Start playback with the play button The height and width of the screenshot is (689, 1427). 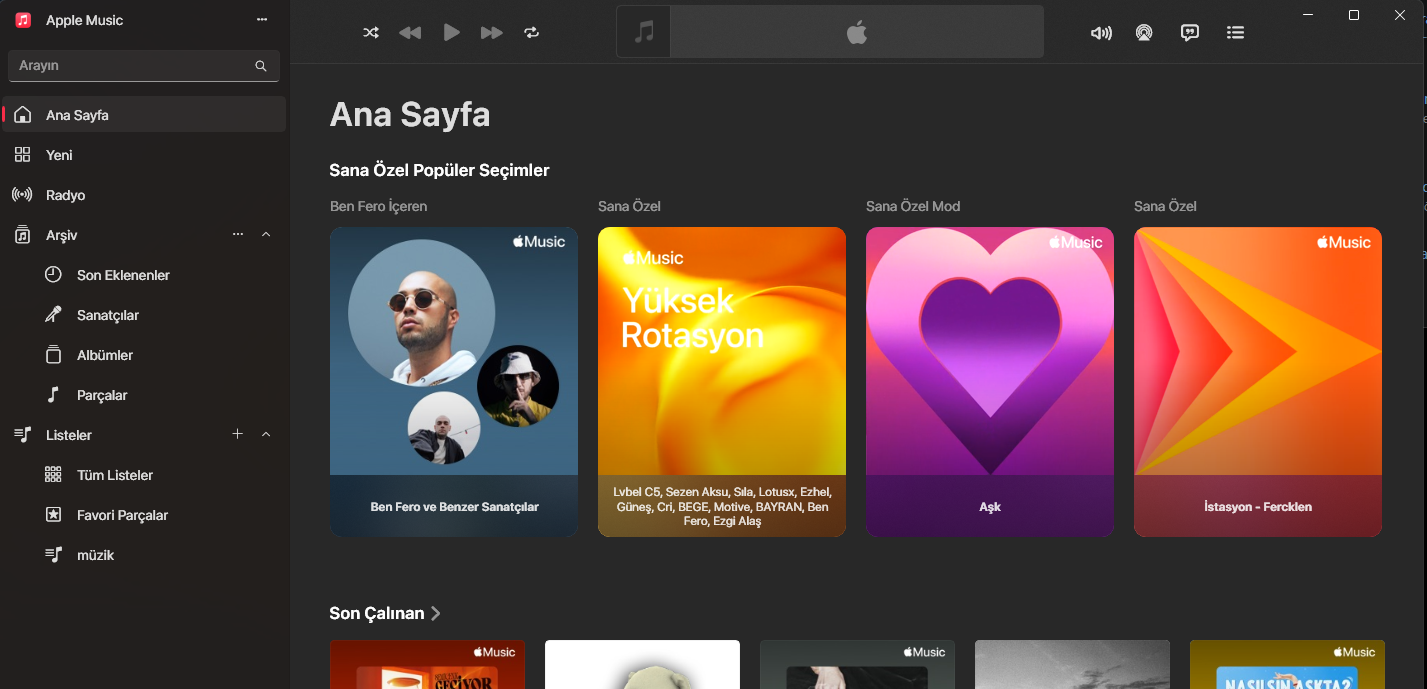point(452,32)
